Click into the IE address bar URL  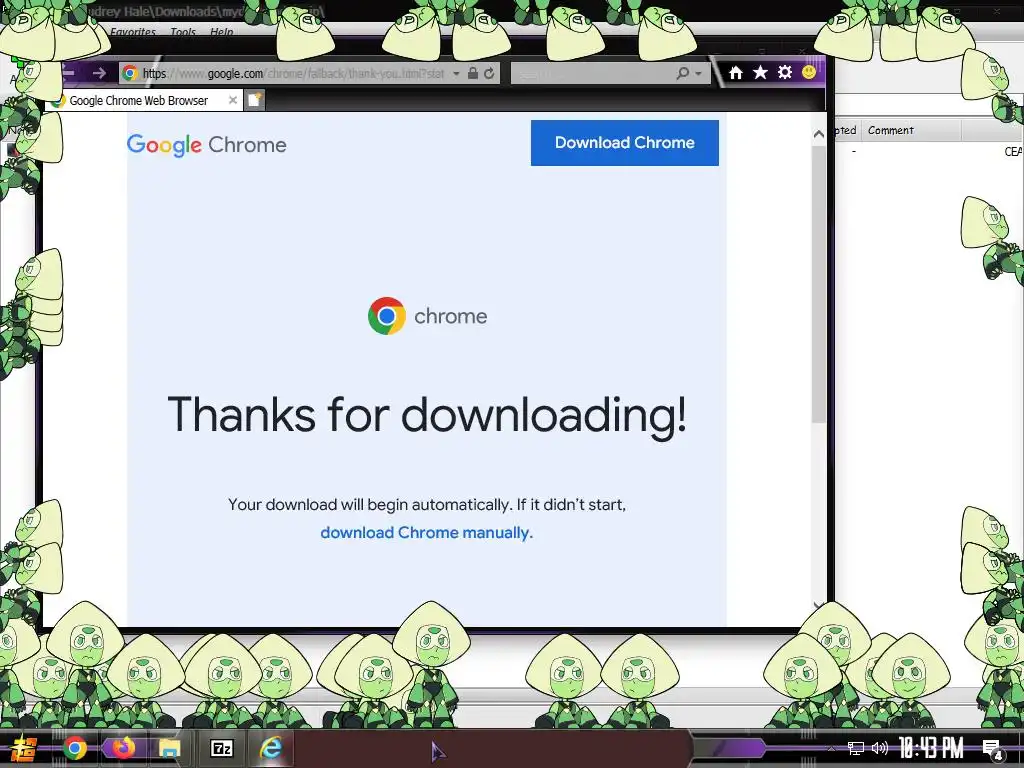(x=294, y=73)
